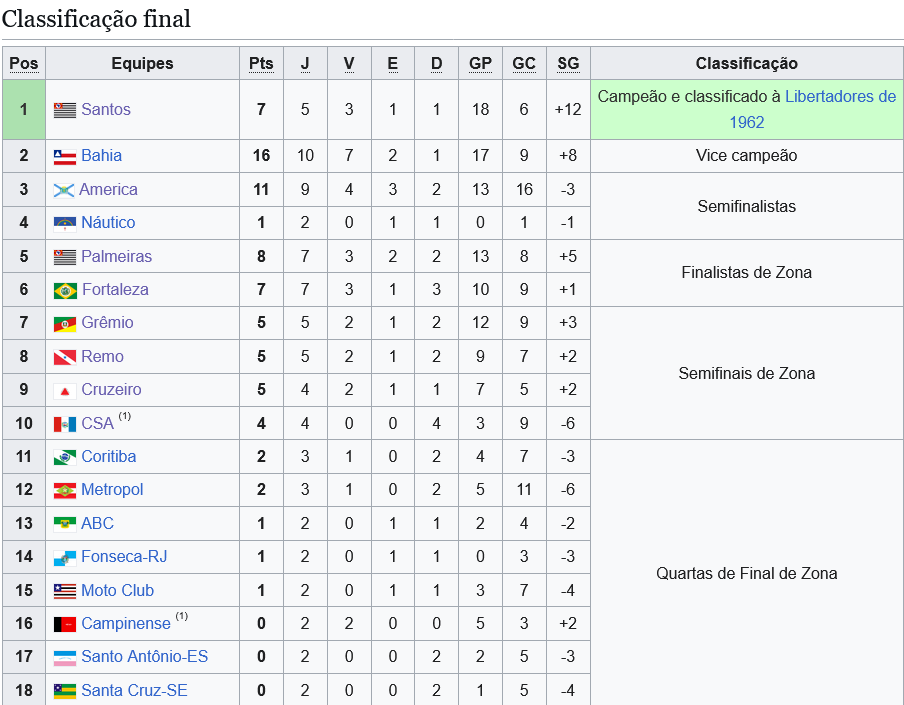Image resolution: width=904 pixels, height=705 pixels.
Task: Click the flag icon beside Coritiba
Action: coord(65,457)
